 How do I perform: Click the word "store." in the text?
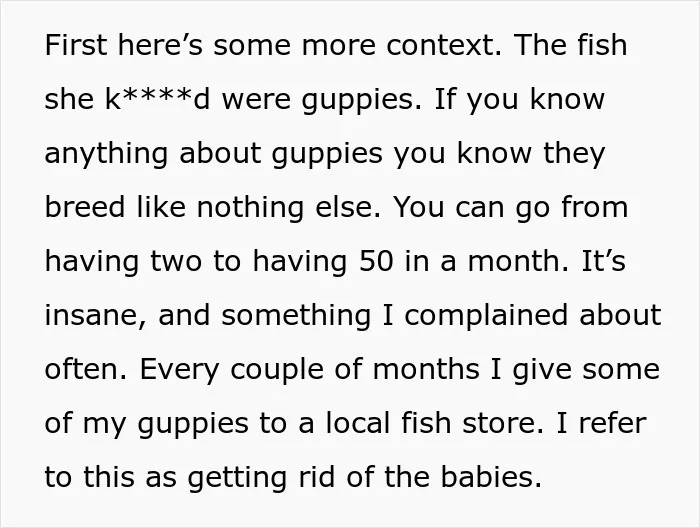(503, 423)
